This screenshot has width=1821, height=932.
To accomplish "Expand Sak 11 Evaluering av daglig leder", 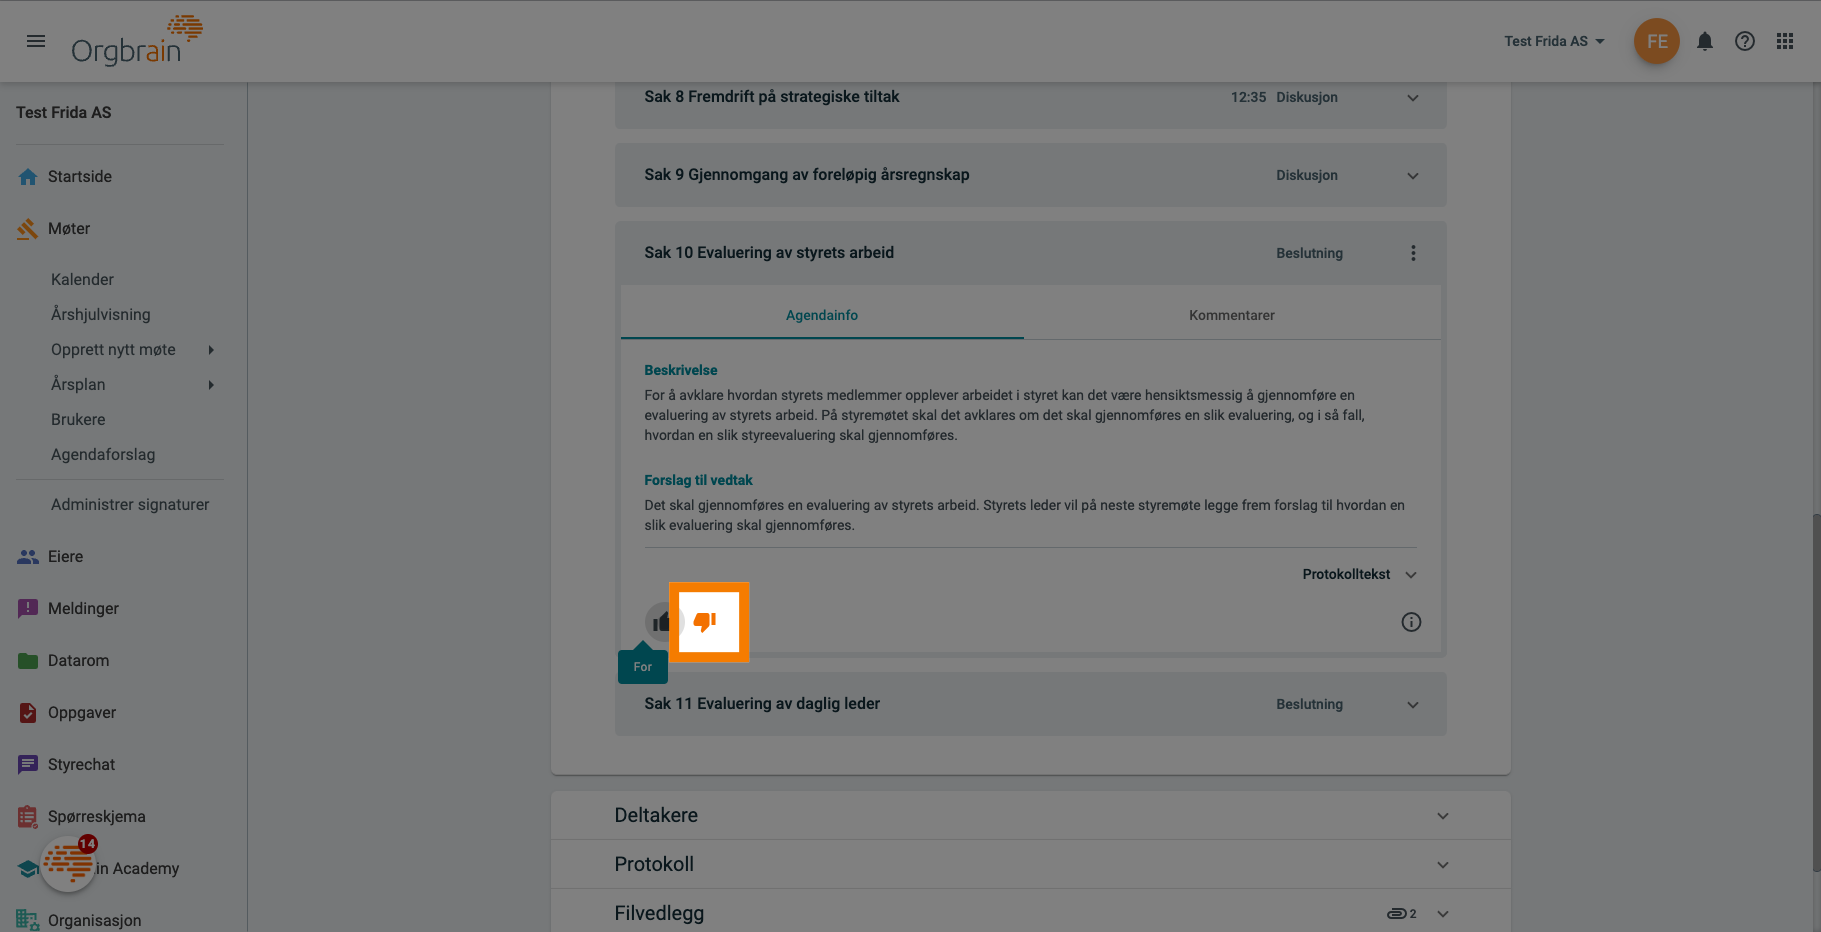I will [x=1412, y=704].
